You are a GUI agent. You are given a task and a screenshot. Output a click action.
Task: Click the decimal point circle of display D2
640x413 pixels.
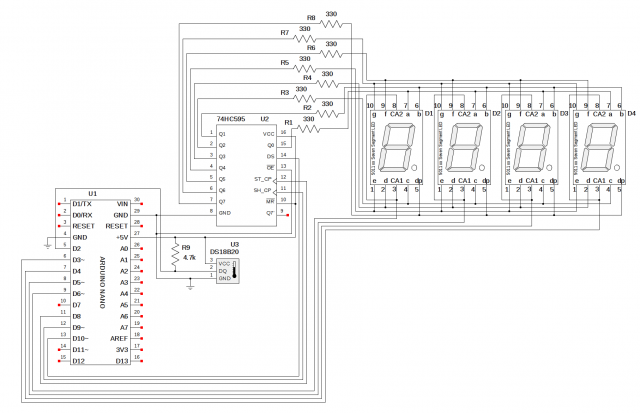(x=482, y=168)
